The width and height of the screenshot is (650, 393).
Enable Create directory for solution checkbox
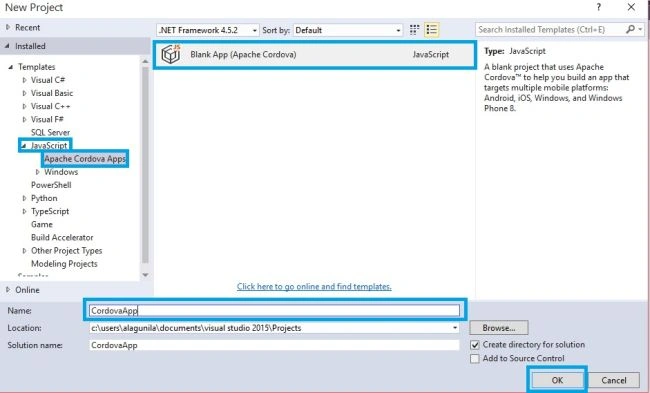tap(475, 345)
